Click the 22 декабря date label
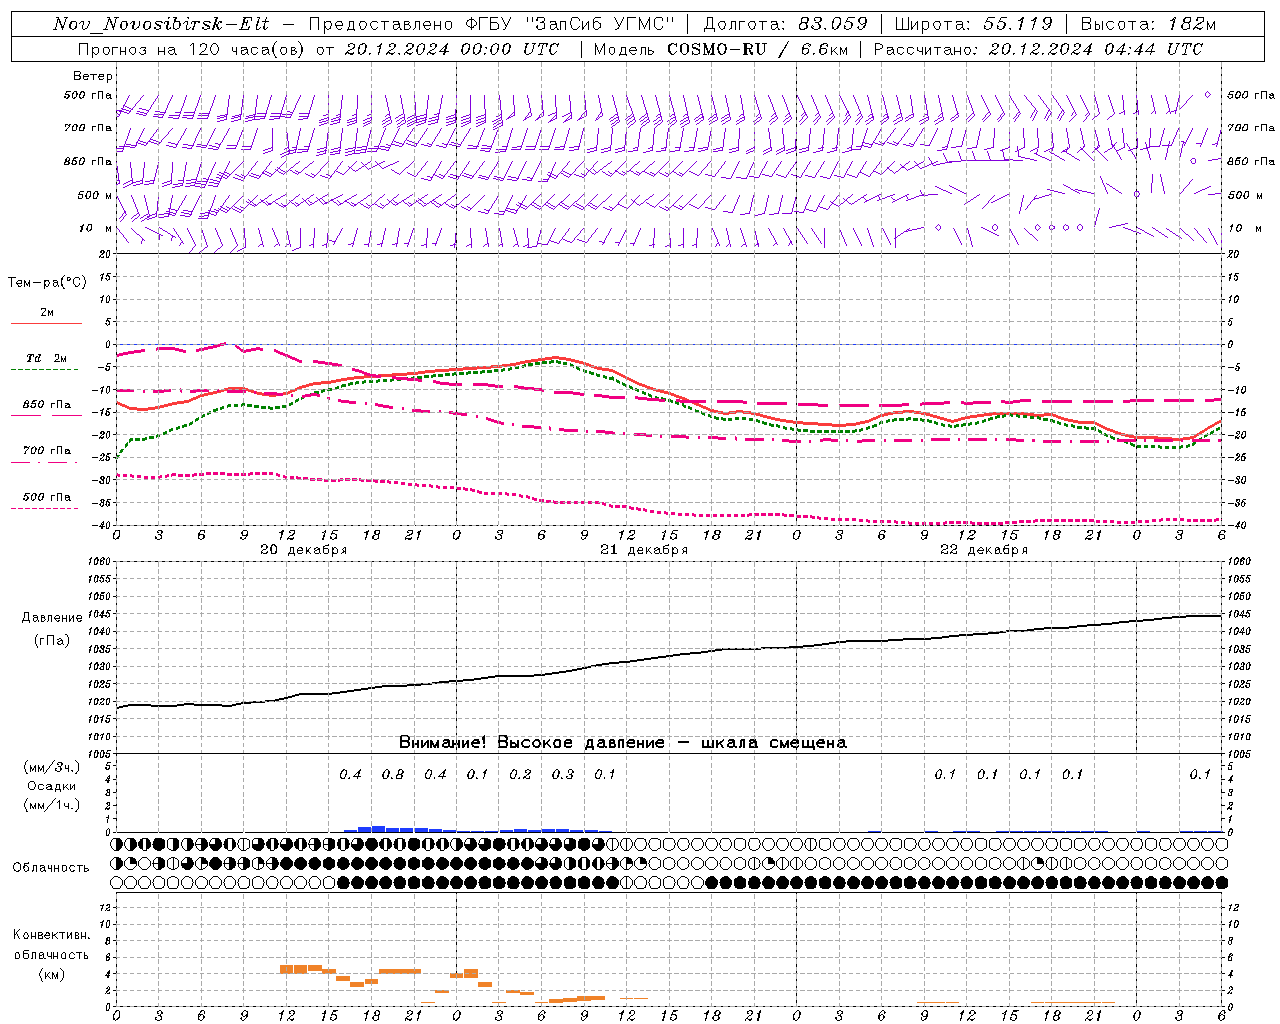1280x1024 pixels. click(984, 550)
